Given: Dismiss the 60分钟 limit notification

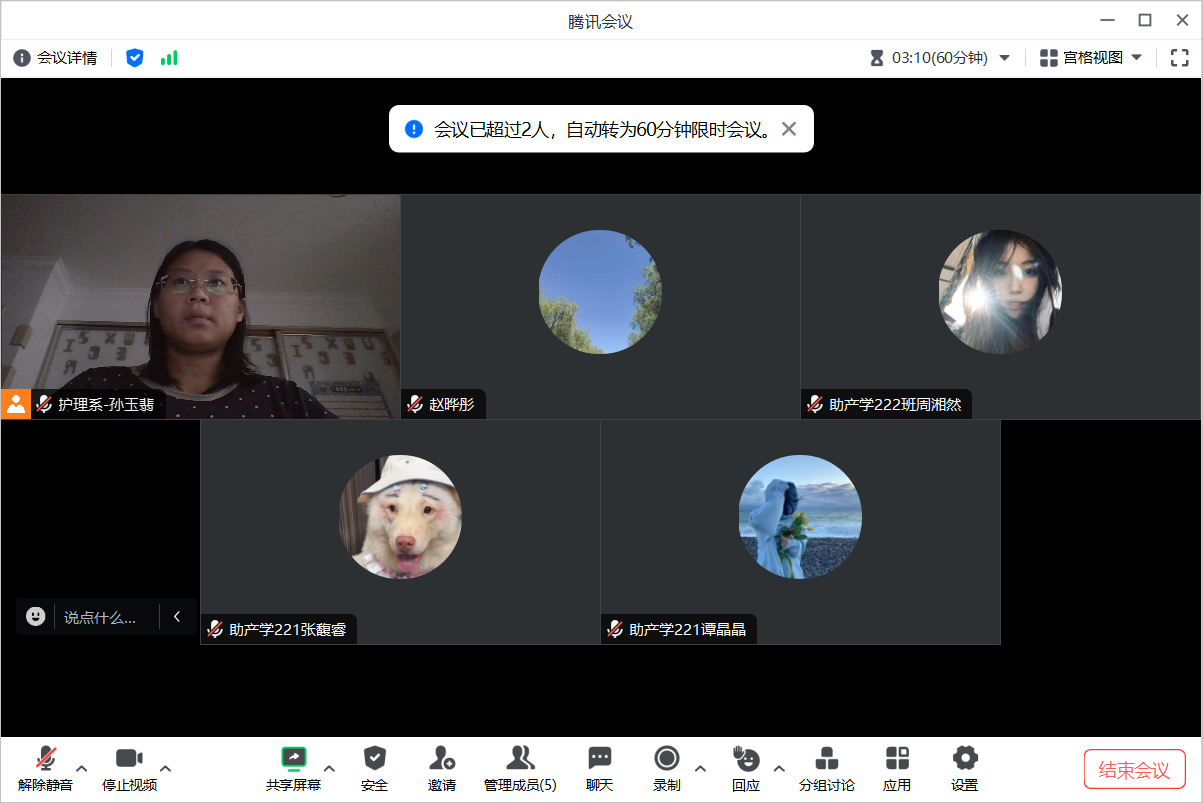Looking at the screenshot, I should (789, 129).
